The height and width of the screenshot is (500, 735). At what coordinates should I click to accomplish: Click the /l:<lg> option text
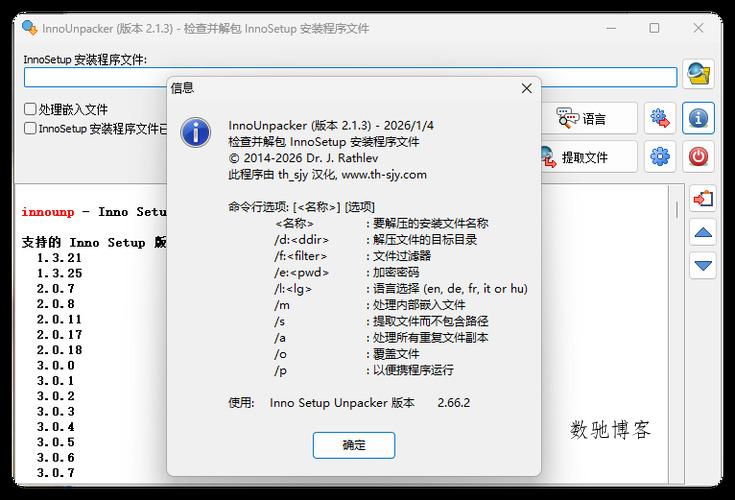293,289
